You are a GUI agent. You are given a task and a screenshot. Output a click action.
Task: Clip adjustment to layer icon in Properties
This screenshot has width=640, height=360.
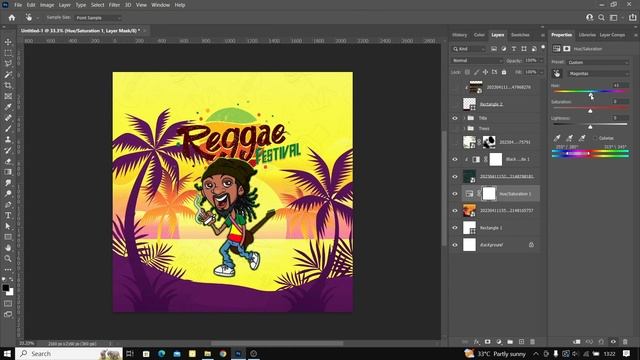[x=577, y=342]
